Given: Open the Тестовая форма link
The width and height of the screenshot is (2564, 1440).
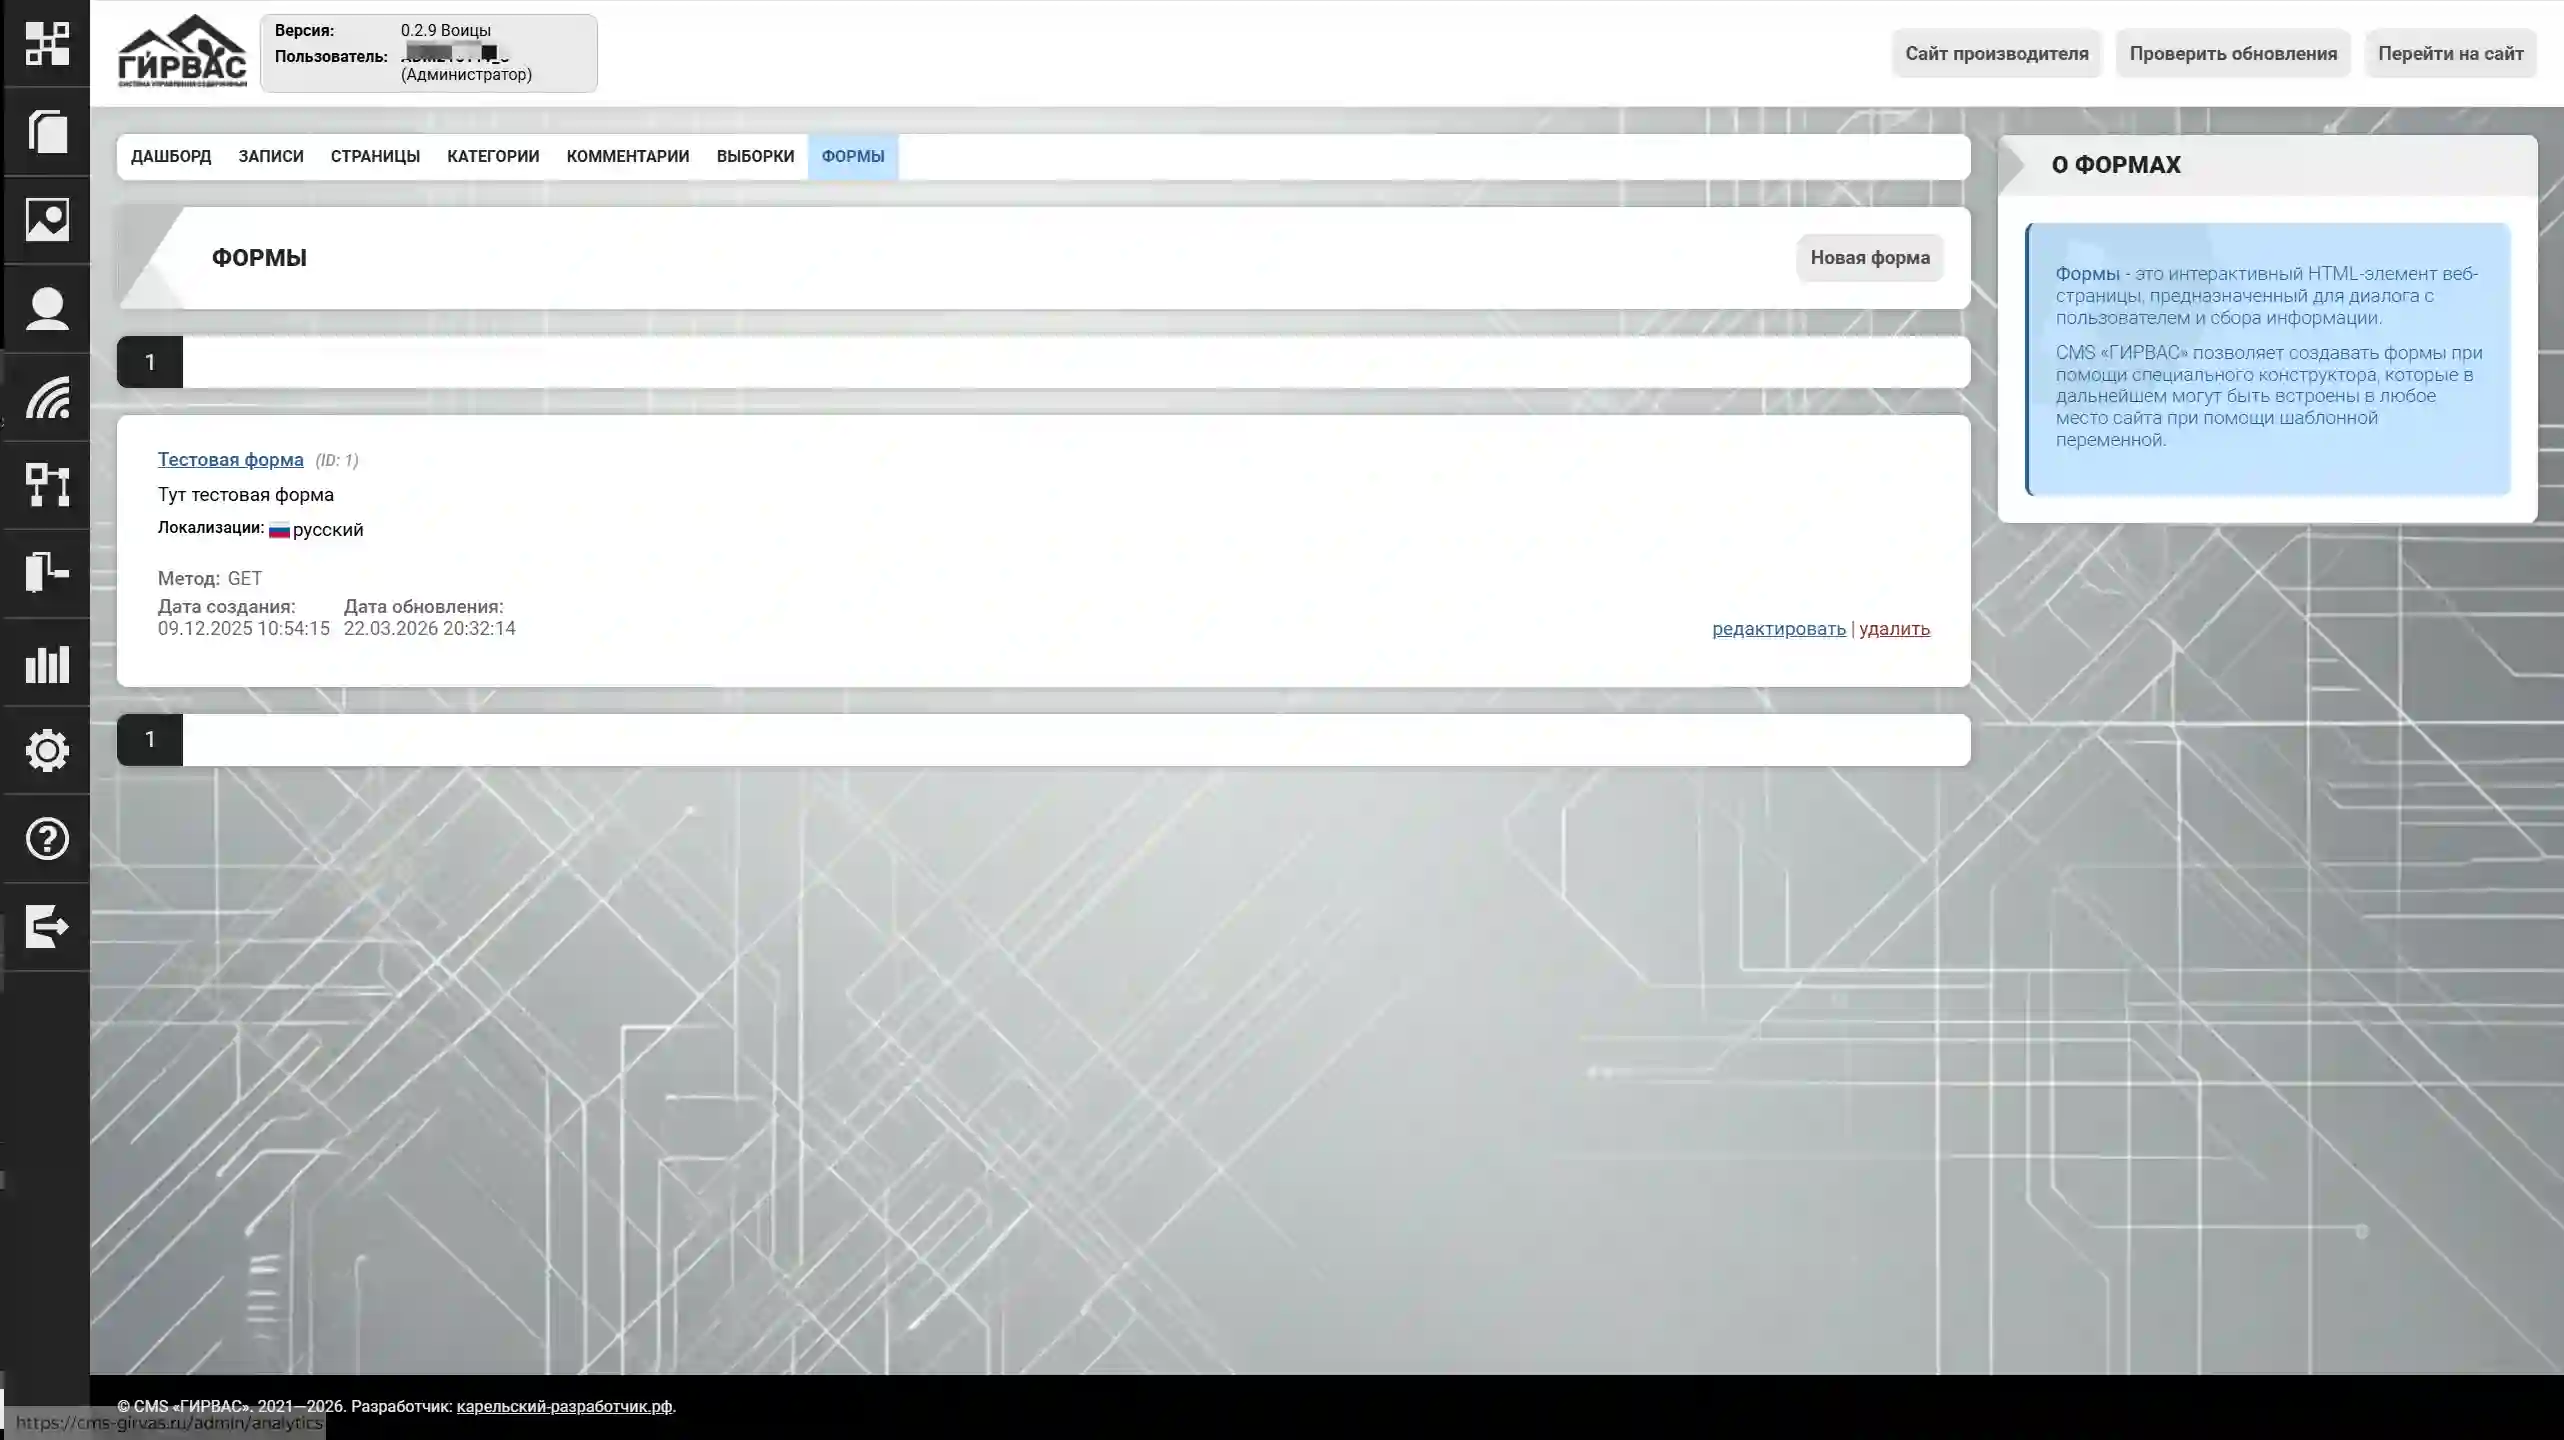Looking at the screenshot, I should 230,460.
